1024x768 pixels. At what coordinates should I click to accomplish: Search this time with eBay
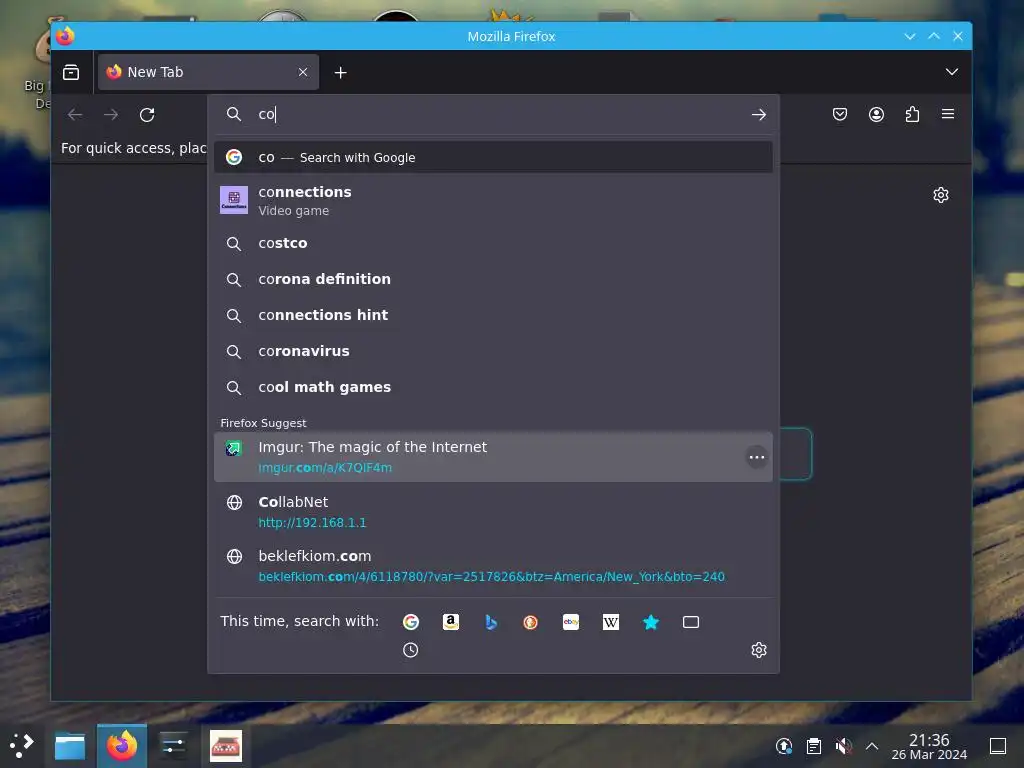tap(571, 622)
